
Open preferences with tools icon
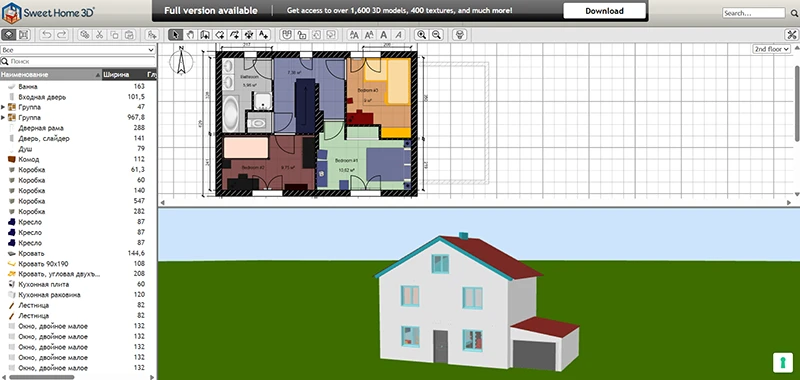(x=791, y=35)
